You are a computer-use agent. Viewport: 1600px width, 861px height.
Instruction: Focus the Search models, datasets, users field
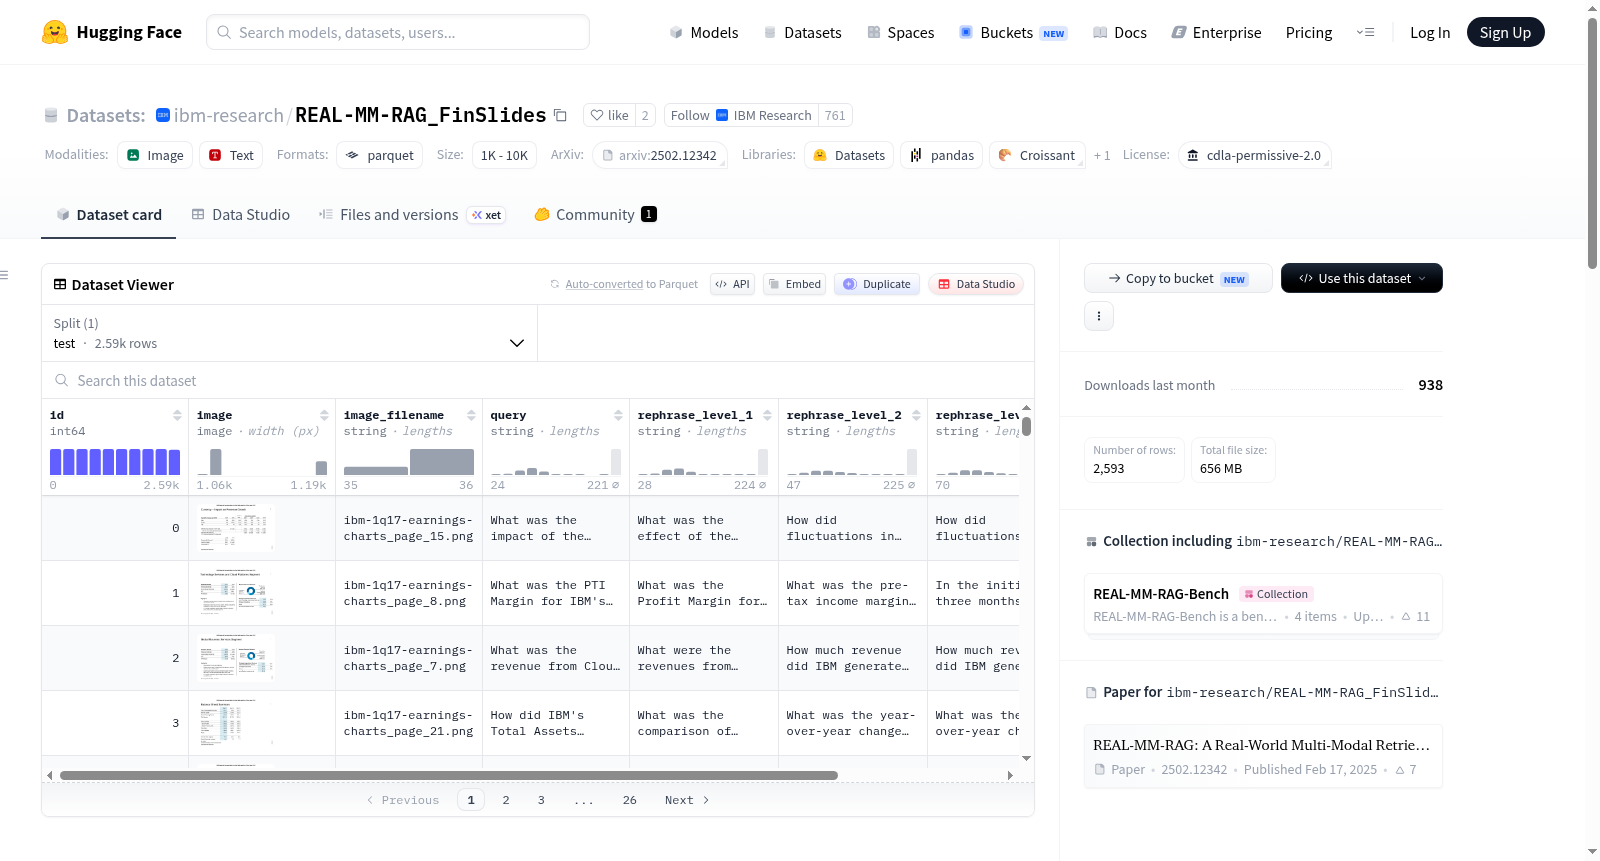click(398, 32)
